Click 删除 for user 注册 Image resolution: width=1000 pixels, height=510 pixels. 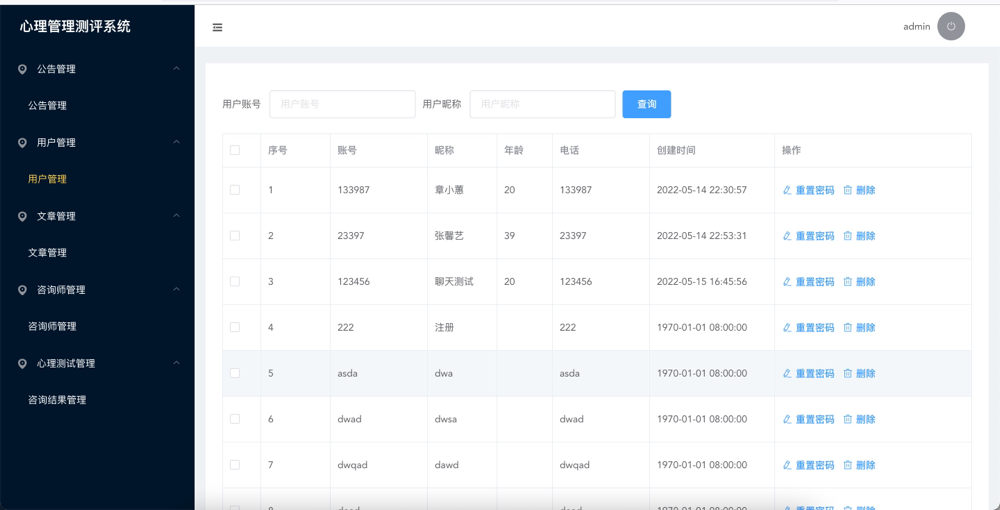[865, 328]
